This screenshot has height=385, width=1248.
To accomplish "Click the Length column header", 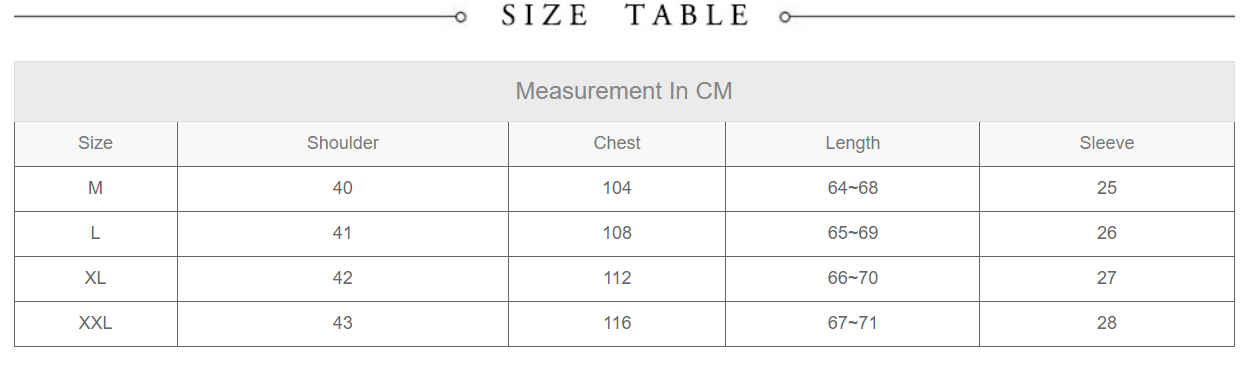I will click(853, 144).
